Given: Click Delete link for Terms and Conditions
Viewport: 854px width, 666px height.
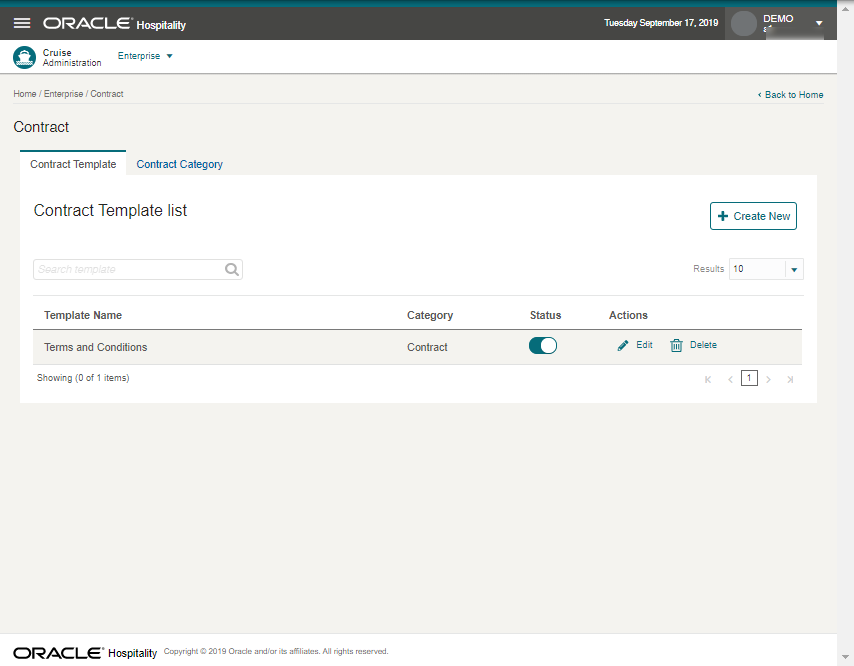Looking at the screenshot, I should click(703, 345).
